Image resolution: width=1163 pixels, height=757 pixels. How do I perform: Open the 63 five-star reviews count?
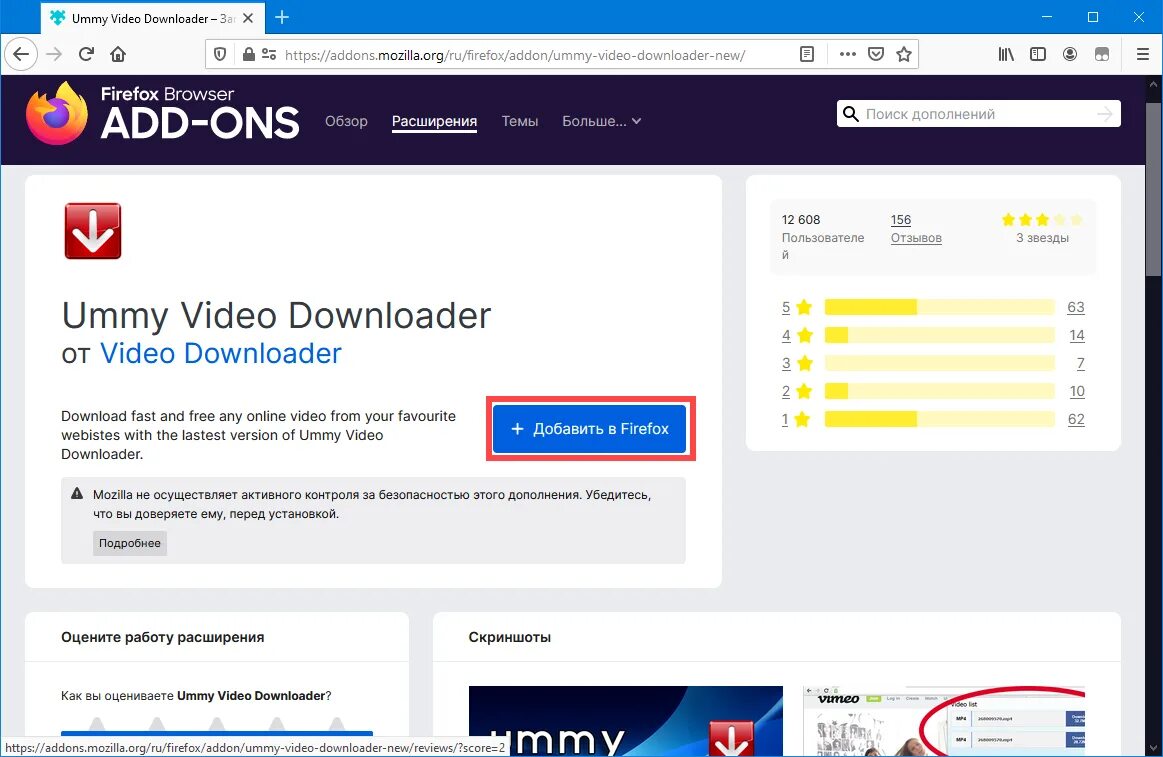1075,307
